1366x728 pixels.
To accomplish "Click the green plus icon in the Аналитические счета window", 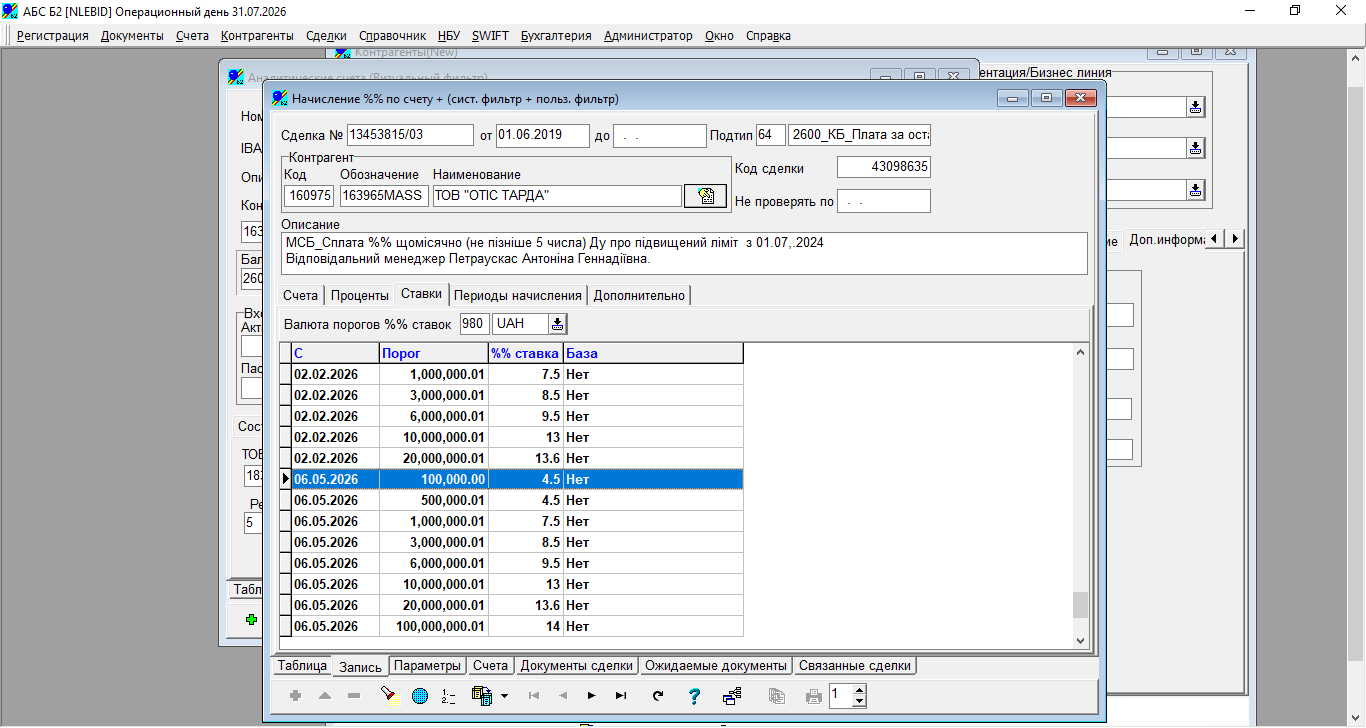I will (251, 620).
